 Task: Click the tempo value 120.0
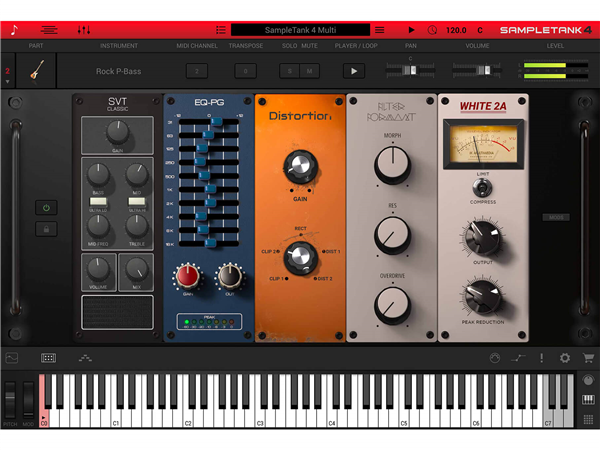[456, 30]
